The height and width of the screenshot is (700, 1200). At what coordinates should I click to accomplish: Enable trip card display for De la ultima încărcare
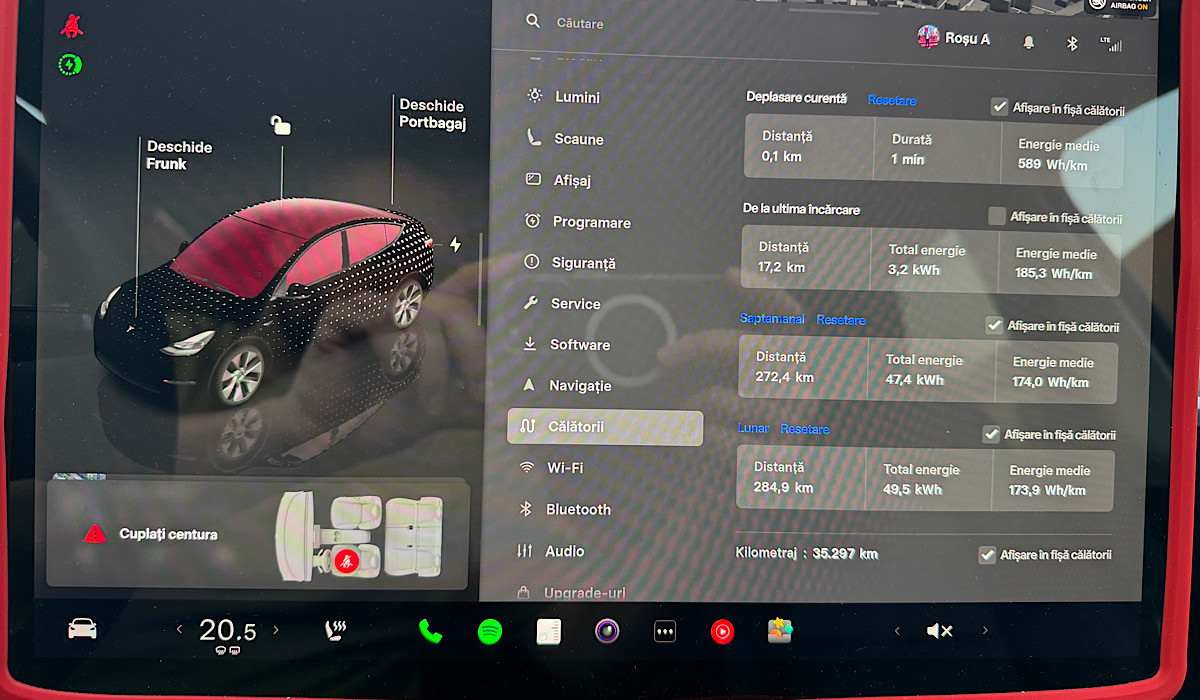(x=996, y=216)
